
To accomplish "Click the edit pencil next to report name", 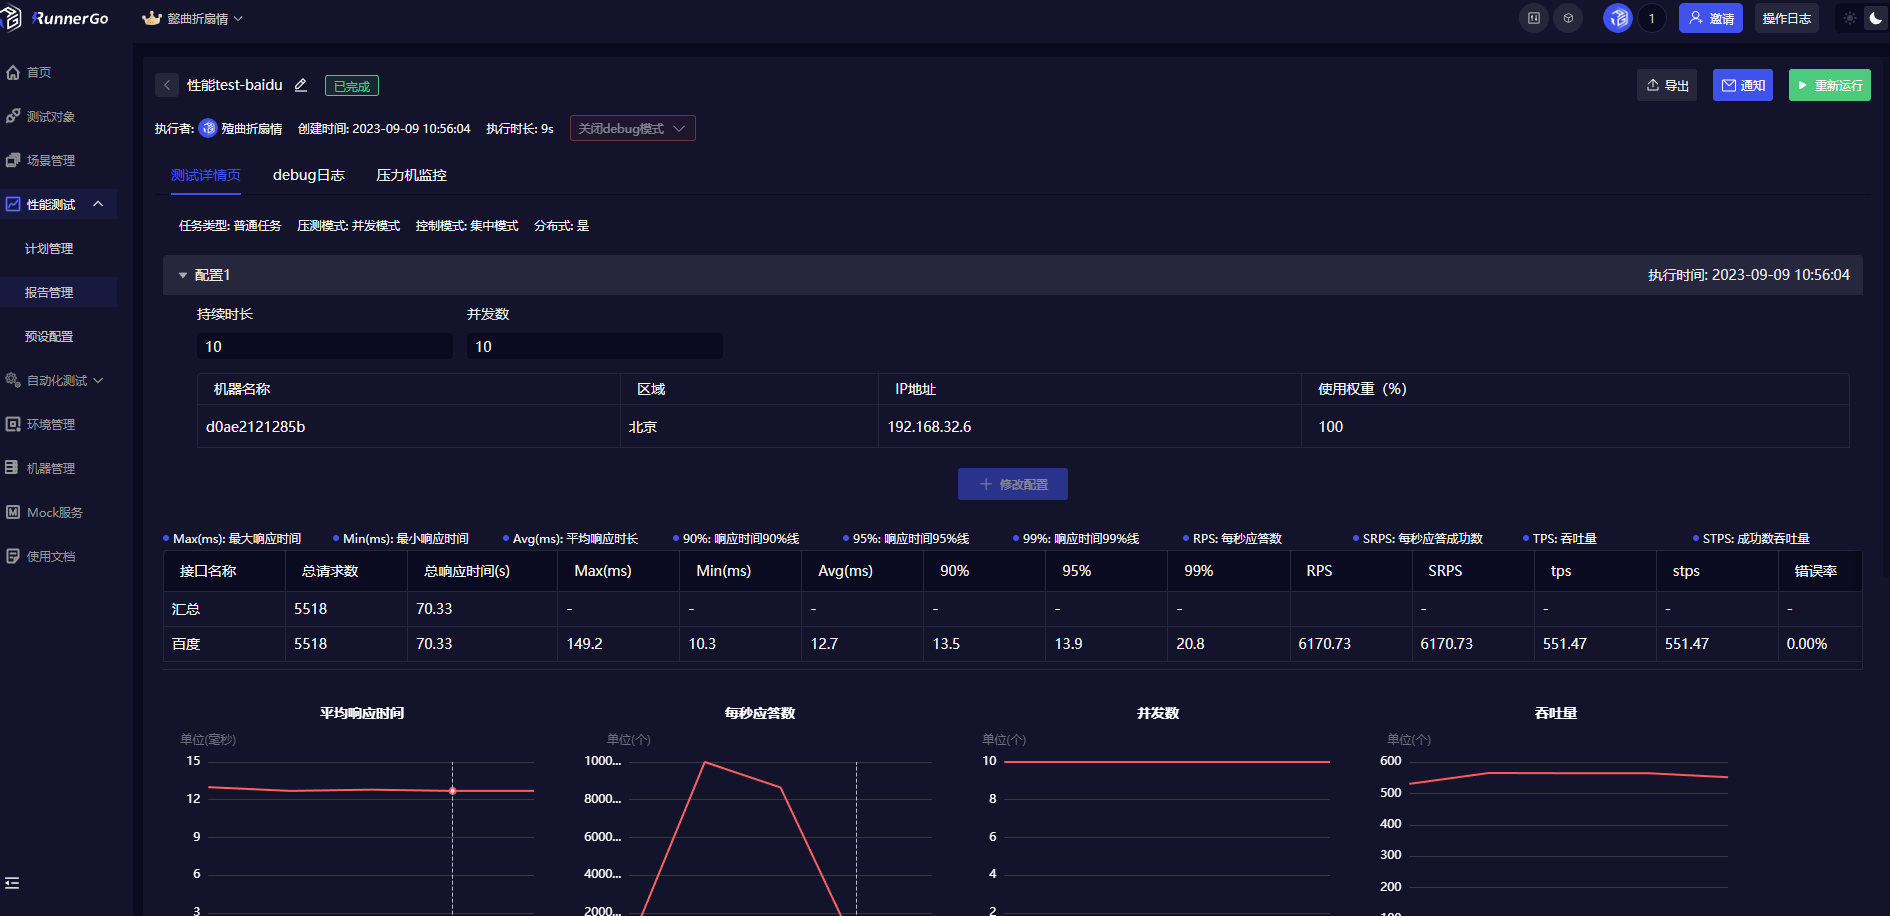I will pos(301,85).
